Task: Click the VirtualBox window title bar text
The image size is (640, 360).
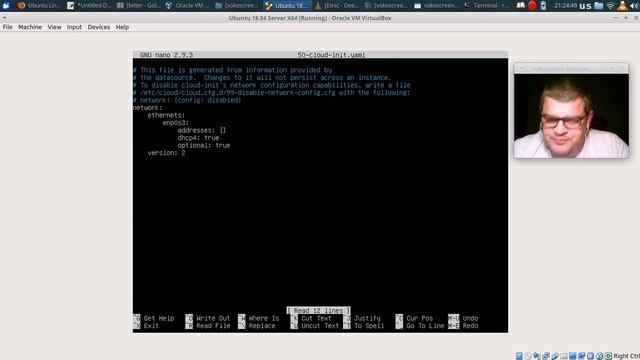Action: tap(310, 18)
